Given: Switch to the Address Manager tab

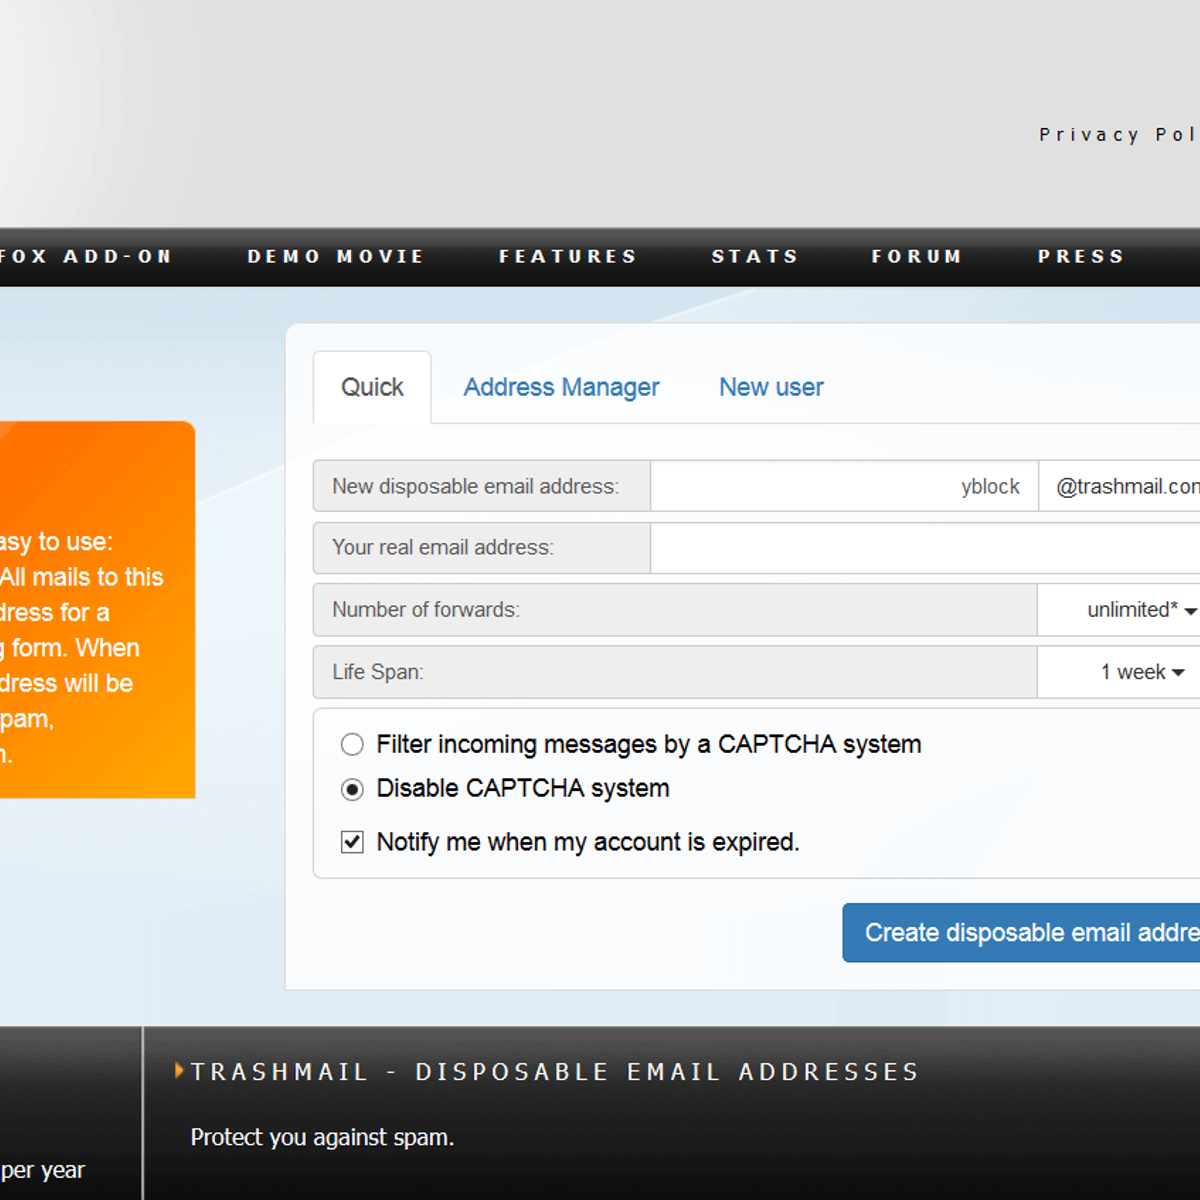Looking at the screenshot, I should (x=561, y=388).
